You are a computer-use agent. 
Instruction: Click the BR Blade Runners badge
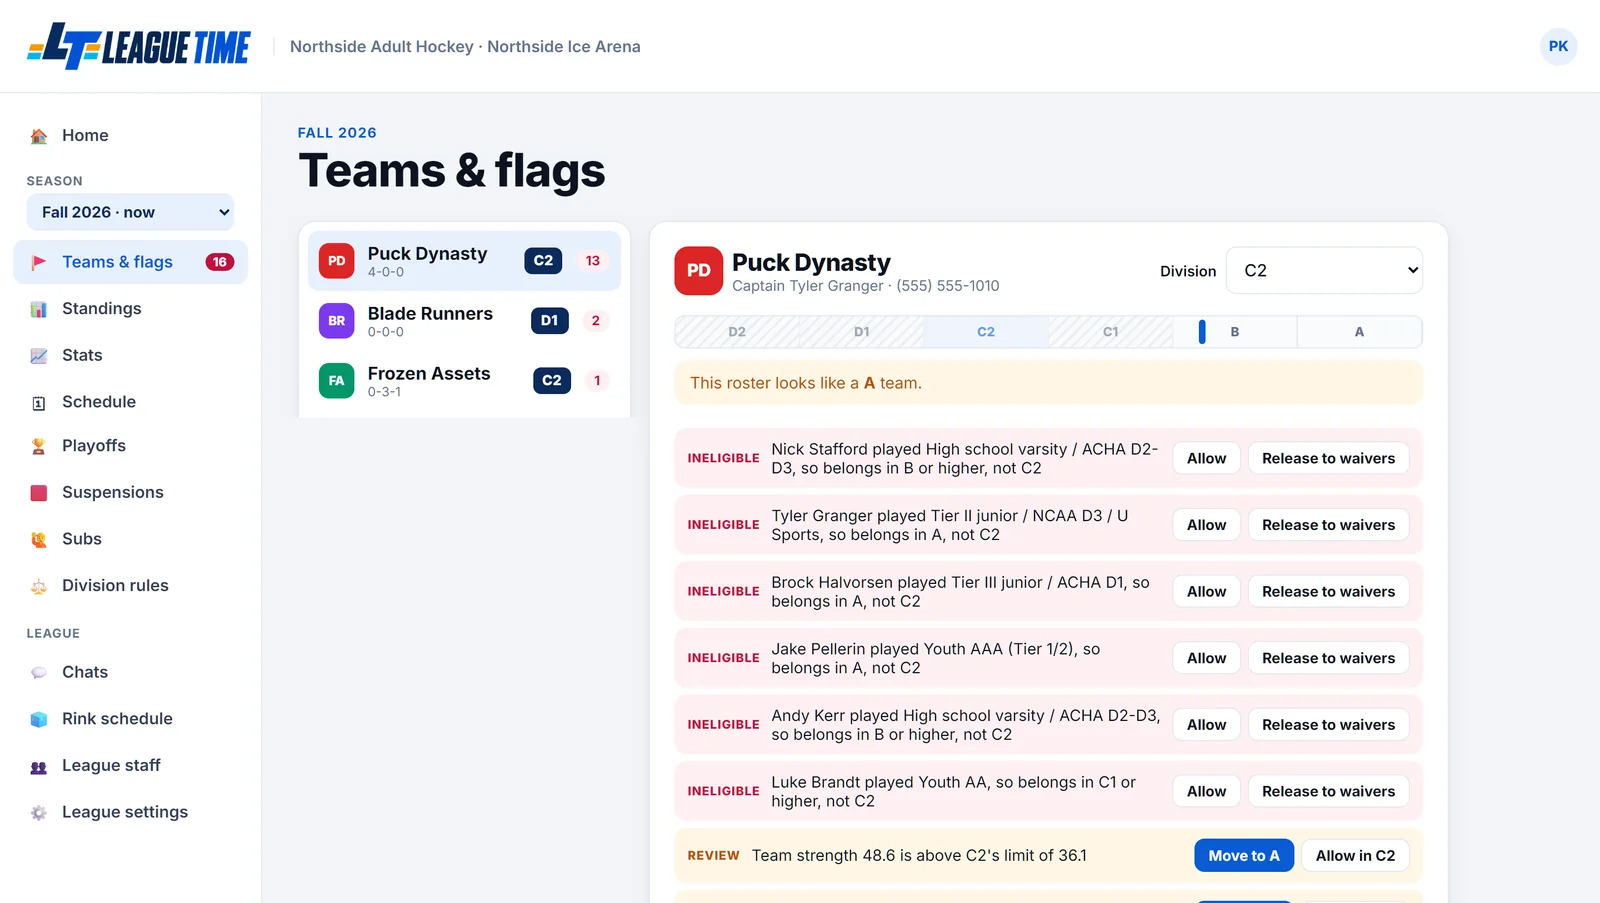point(337,321)
